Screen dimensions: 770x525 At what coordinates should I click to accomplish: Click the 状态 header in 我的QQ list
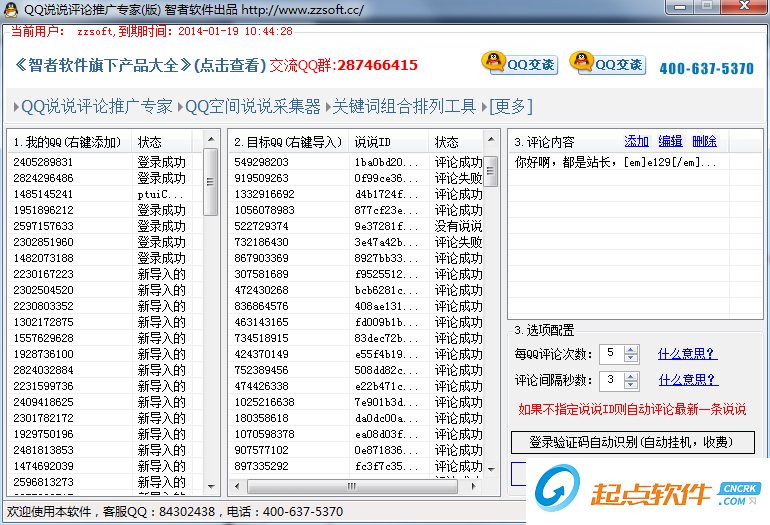pyautogui.click(x=161, y=142)
